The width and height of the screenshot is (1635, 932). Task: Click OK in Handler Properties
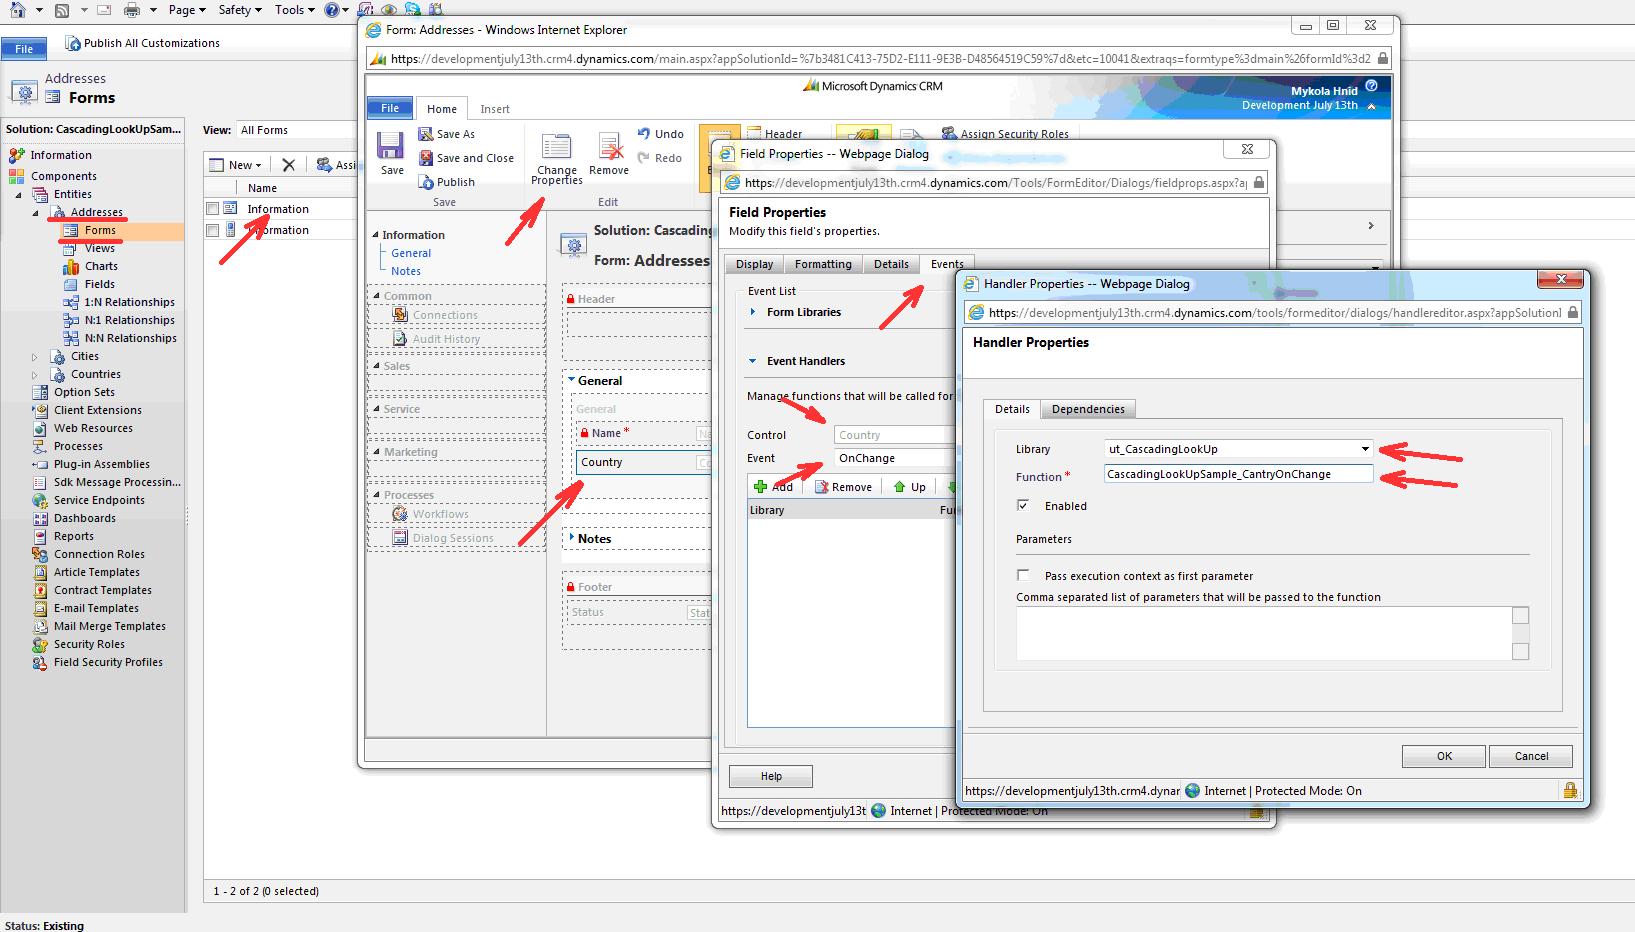coord(1443,756)
